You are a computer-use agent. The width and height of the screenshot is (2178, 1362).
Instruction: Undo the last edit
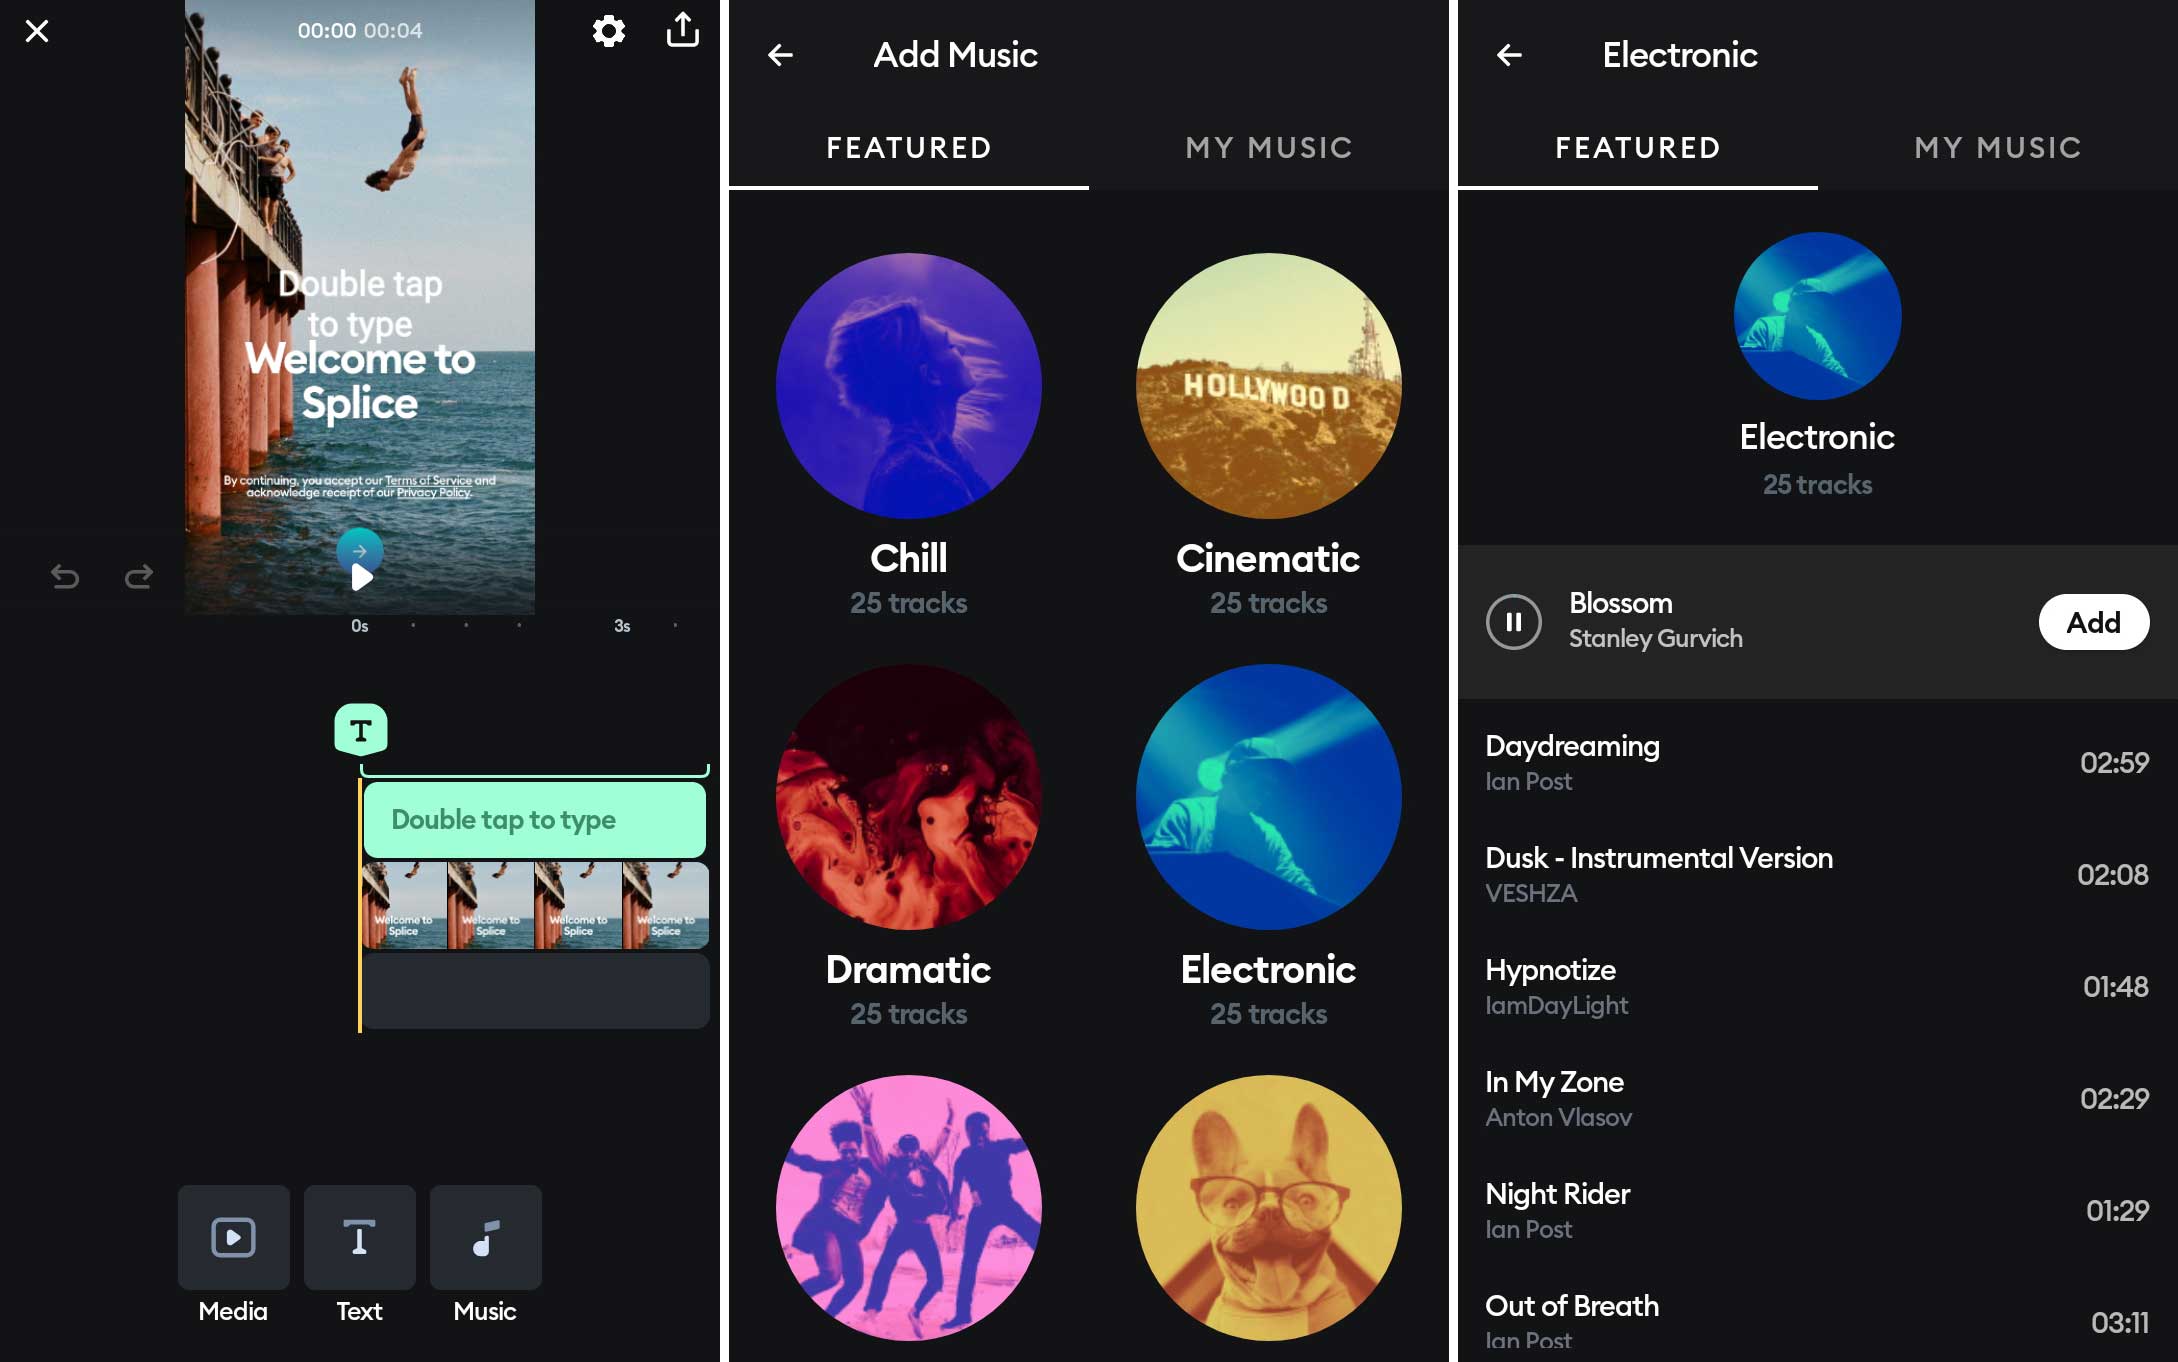tap(65, 577)
